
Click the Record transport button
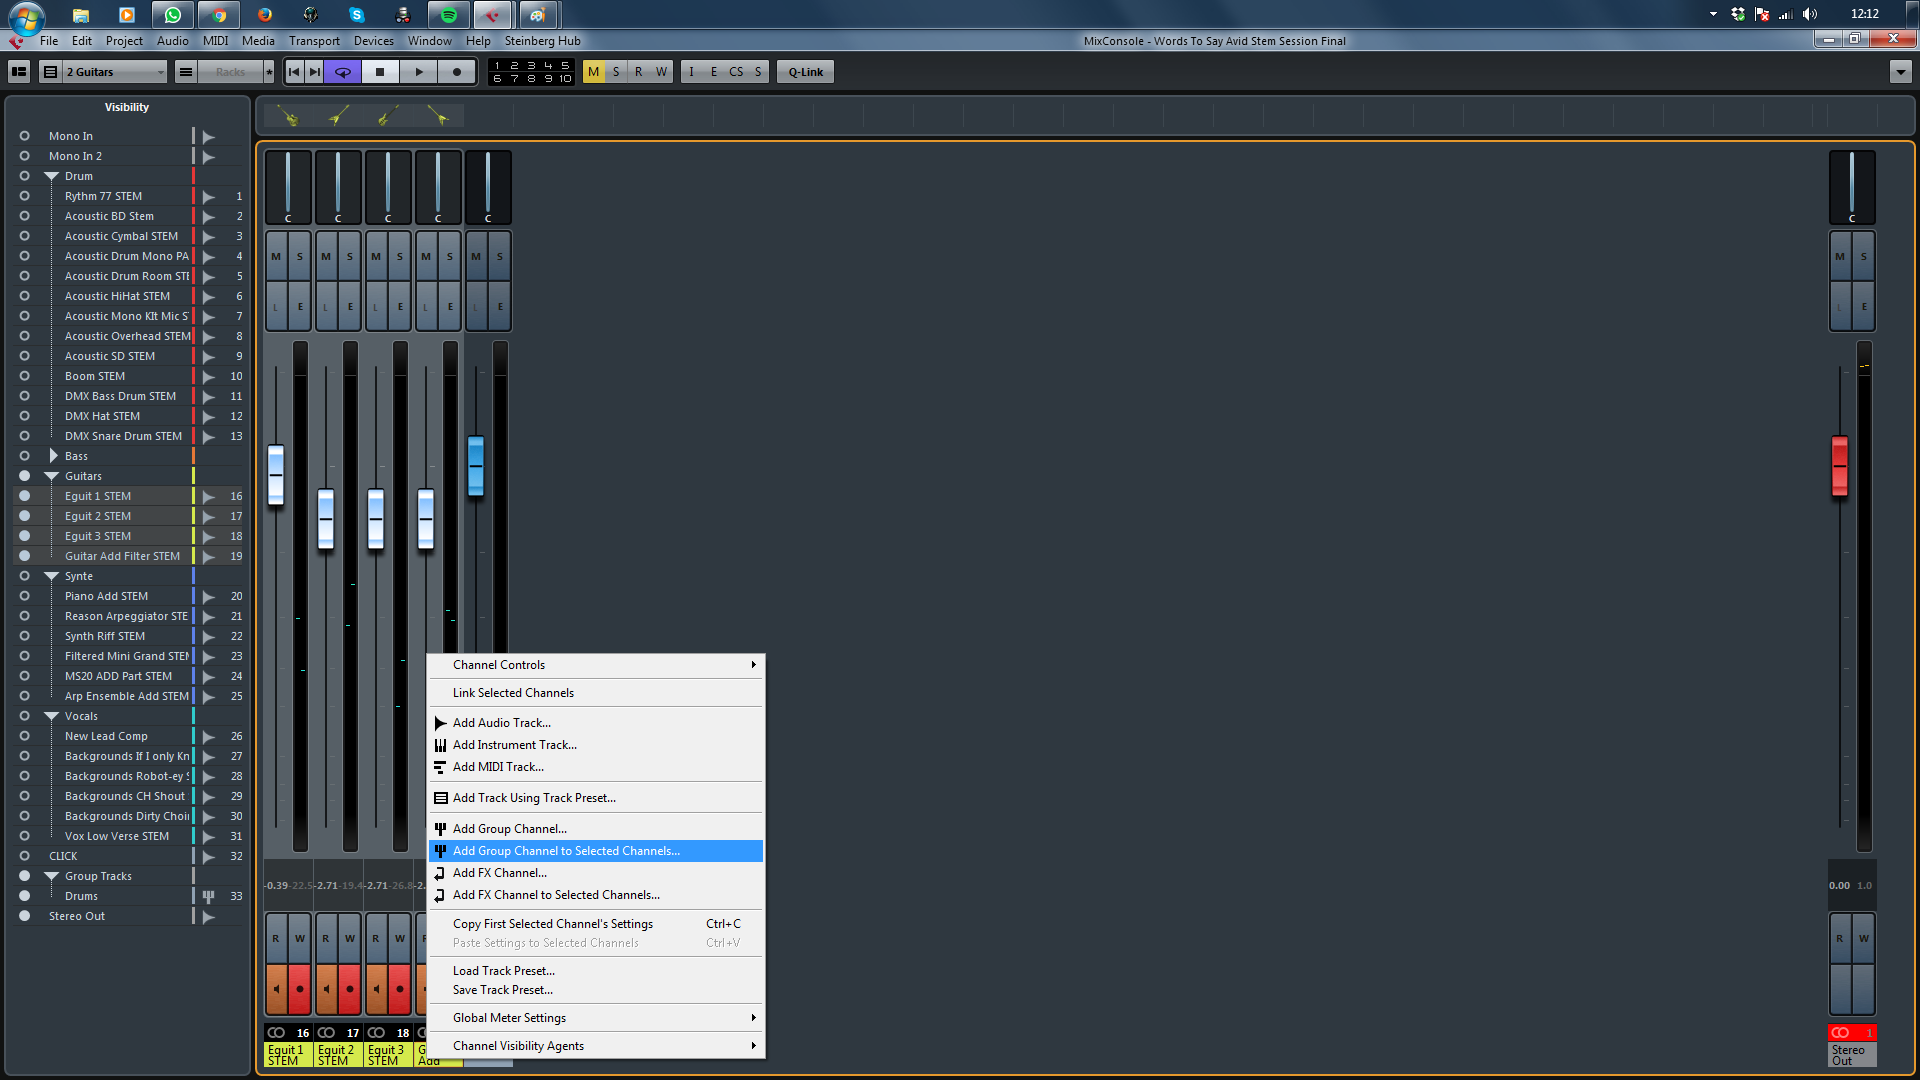[457, 72]
